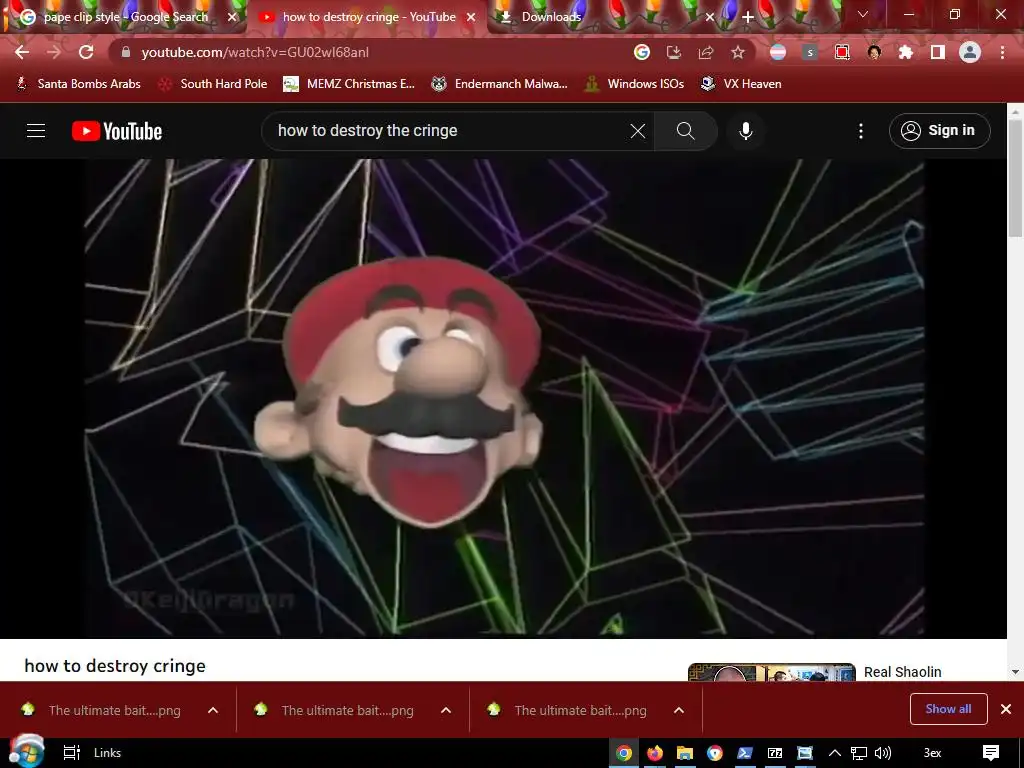Viewport: 1024px width, 768px height.
Task: Open the second The ultimate bait png download
Action: (x=336, y=711)
